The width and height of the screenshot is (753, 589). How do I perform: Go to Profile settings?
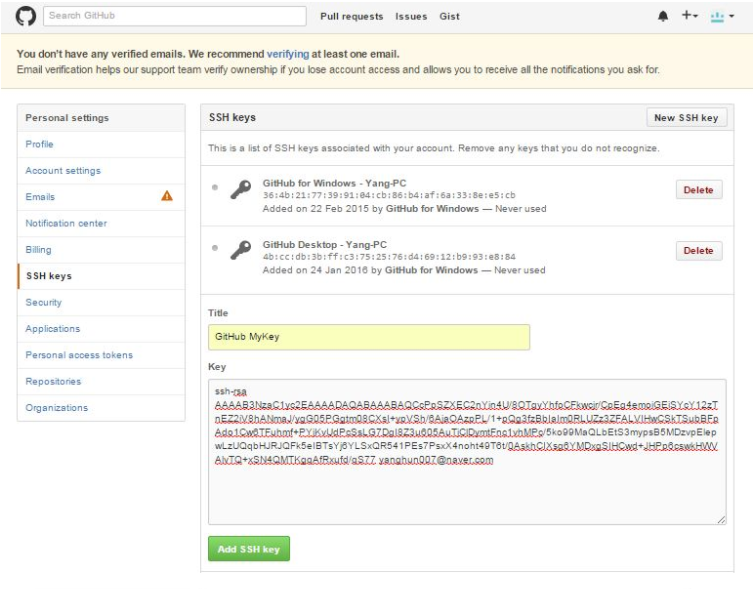pos(39,144)
